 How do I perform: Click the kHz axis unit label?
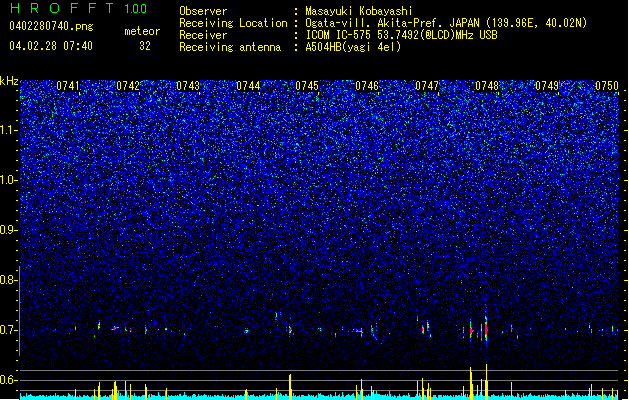pyautogui.click(x=9, y=81)
